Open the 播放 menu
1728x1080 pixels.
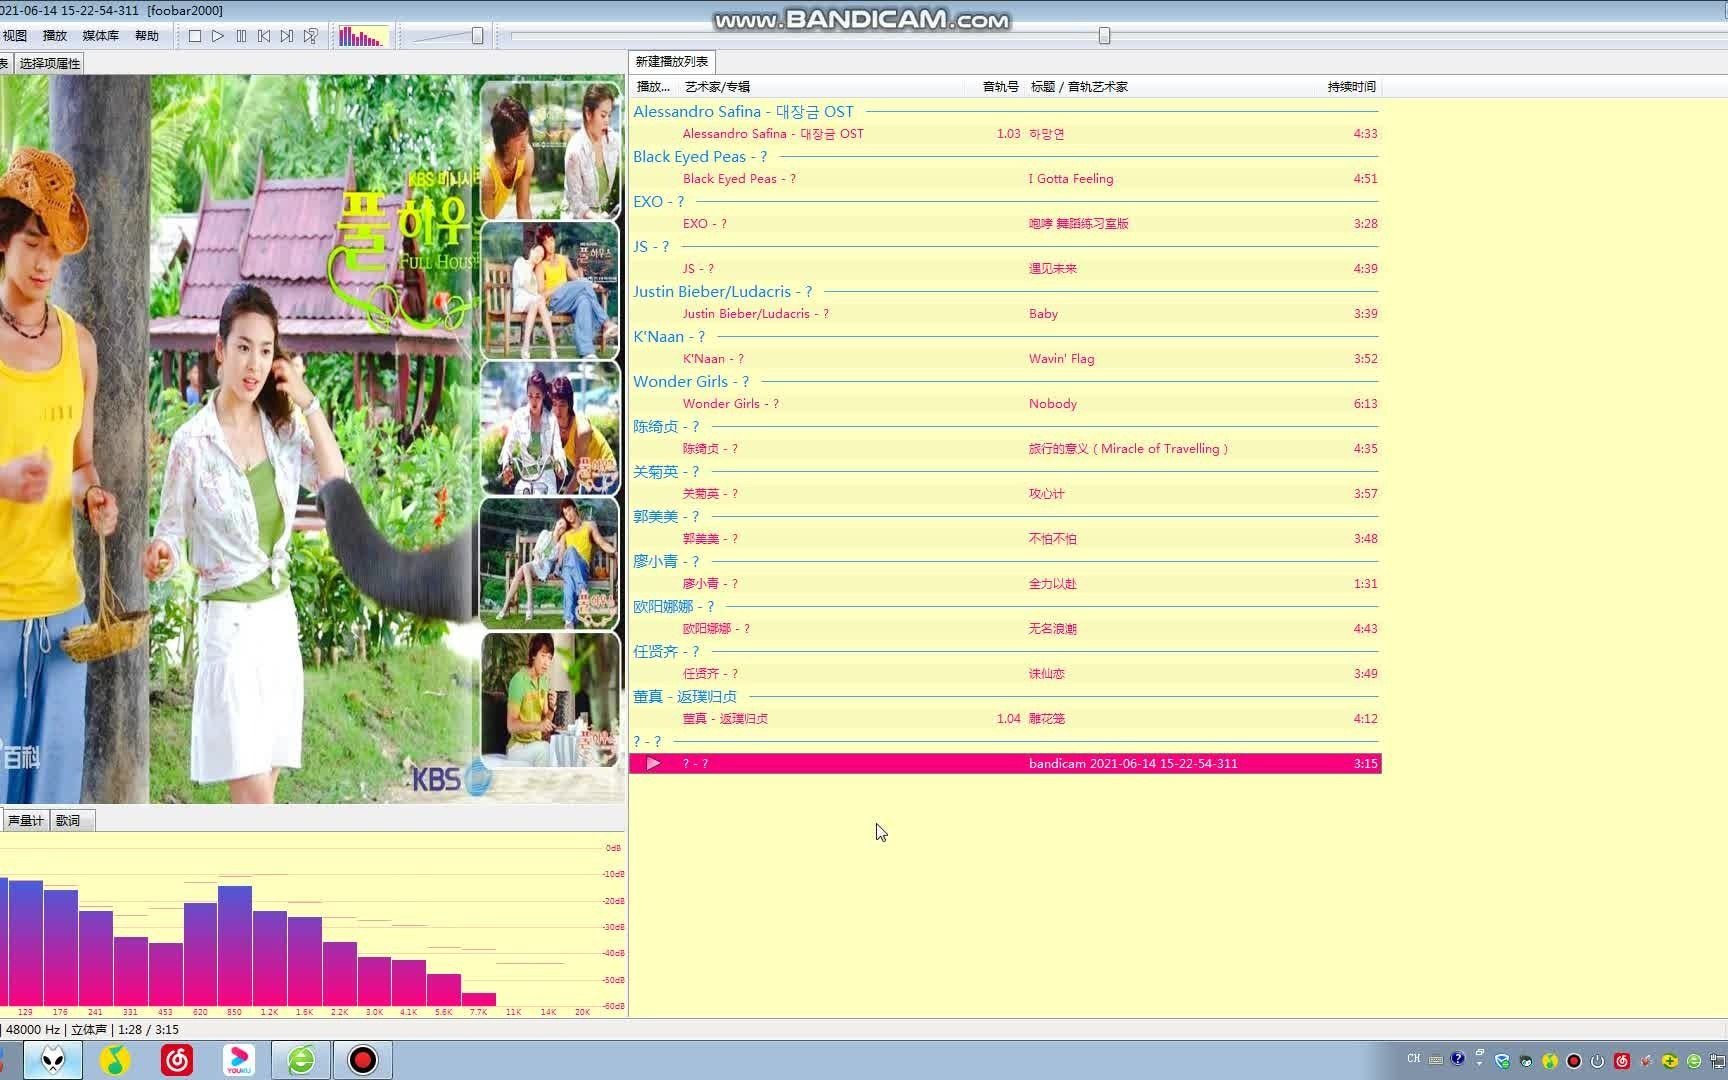(x=55, y=36)
